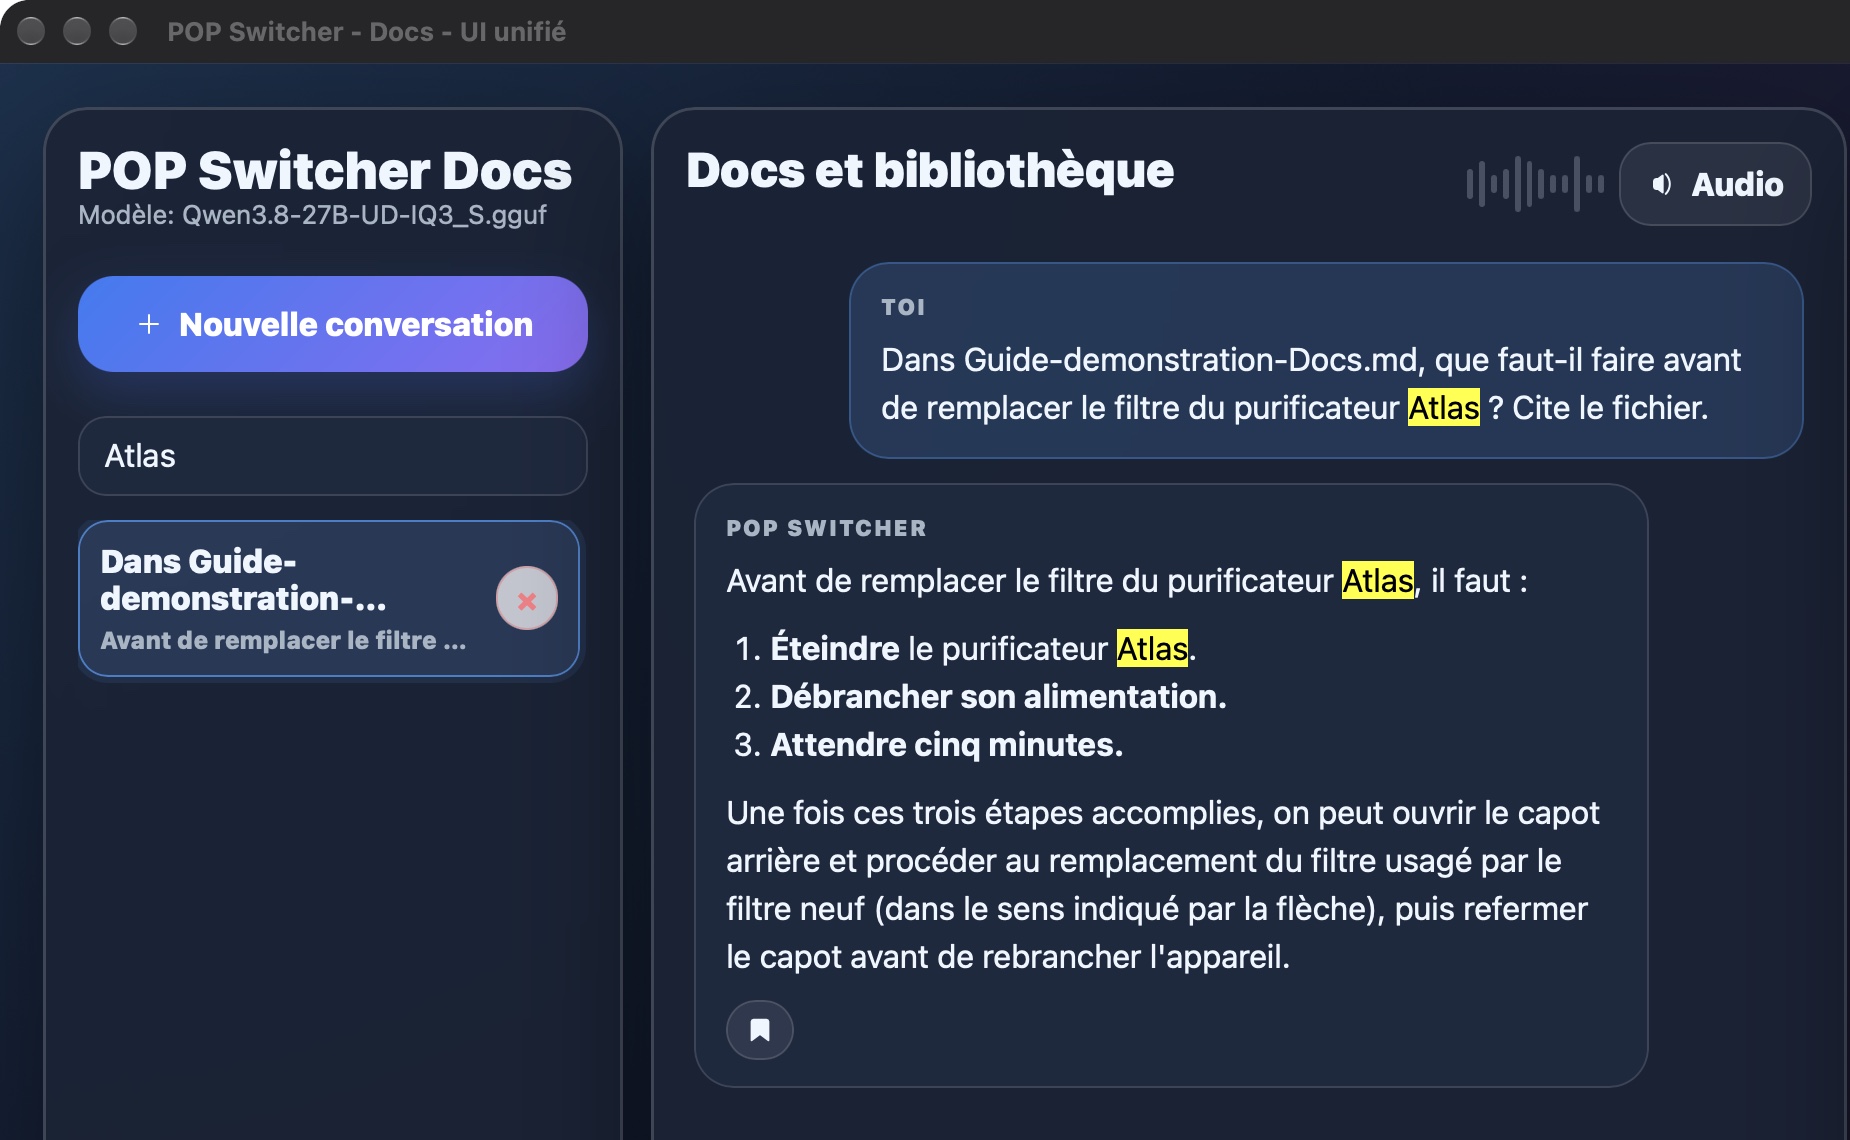Click the bookmark icon under the answer
The height and width of the screenshot is (1140, 1850).
click(x=760, y=1030)
